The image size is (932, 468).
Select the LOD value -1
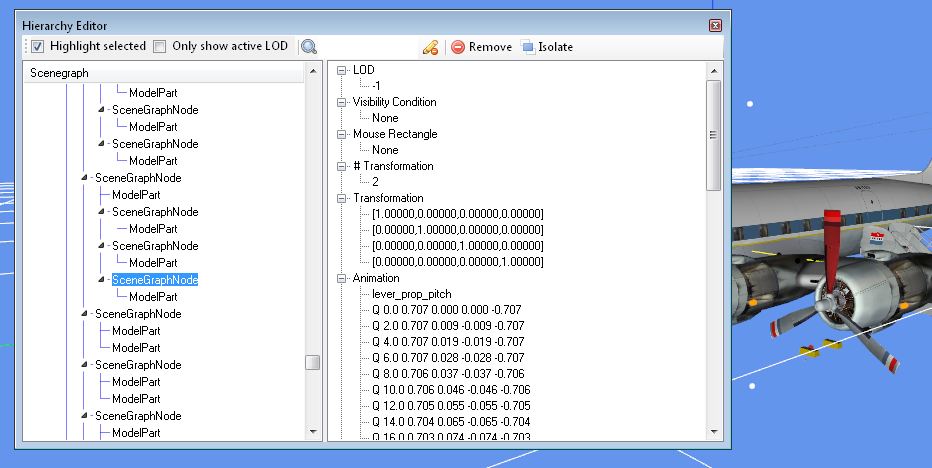(376, 86)
